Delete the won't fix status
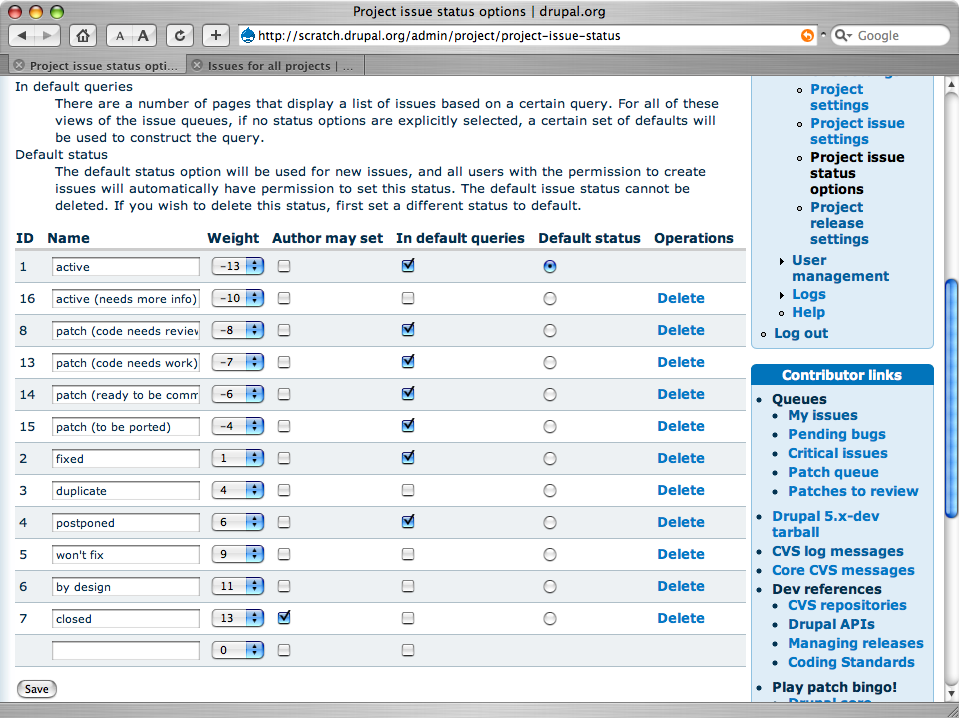 click(x=681, y=553)
